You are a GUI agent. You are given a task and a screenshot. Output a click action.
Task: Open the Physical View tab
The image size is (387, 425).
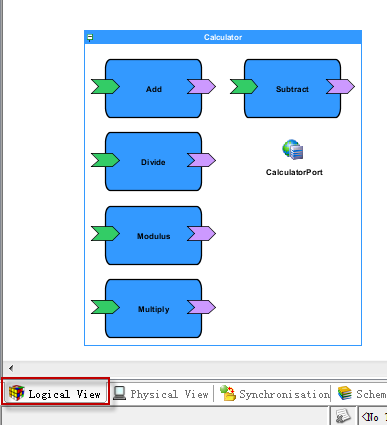click(x=162, y=394)
